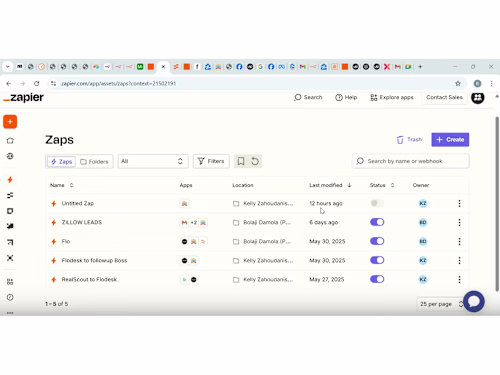Go back in browser history
Viewport: 500px width, 375px height.
[x=9, y=83]
